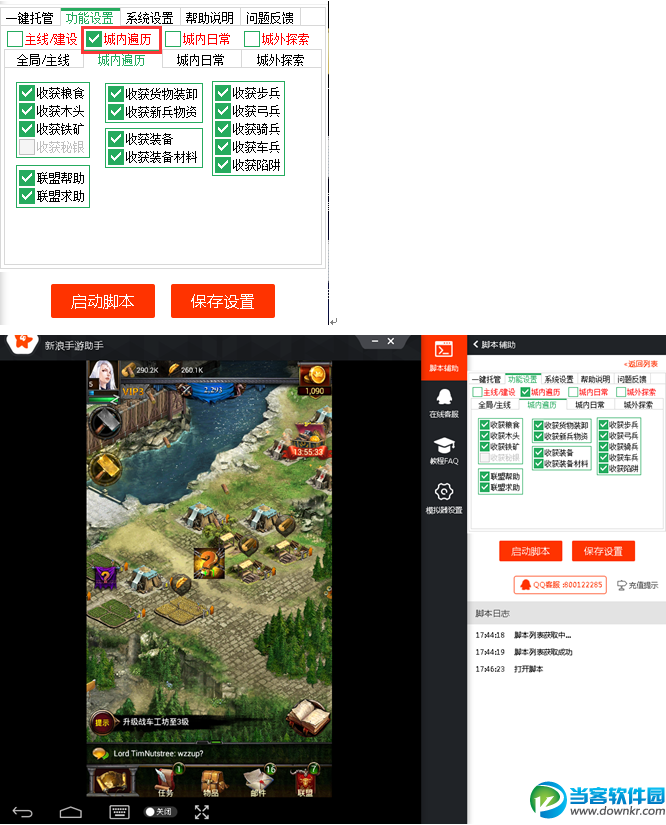Tap the world map icon in game bottom bar
Image resolution: width=666 pixels, height=825 pixels.
click(112, 781)
